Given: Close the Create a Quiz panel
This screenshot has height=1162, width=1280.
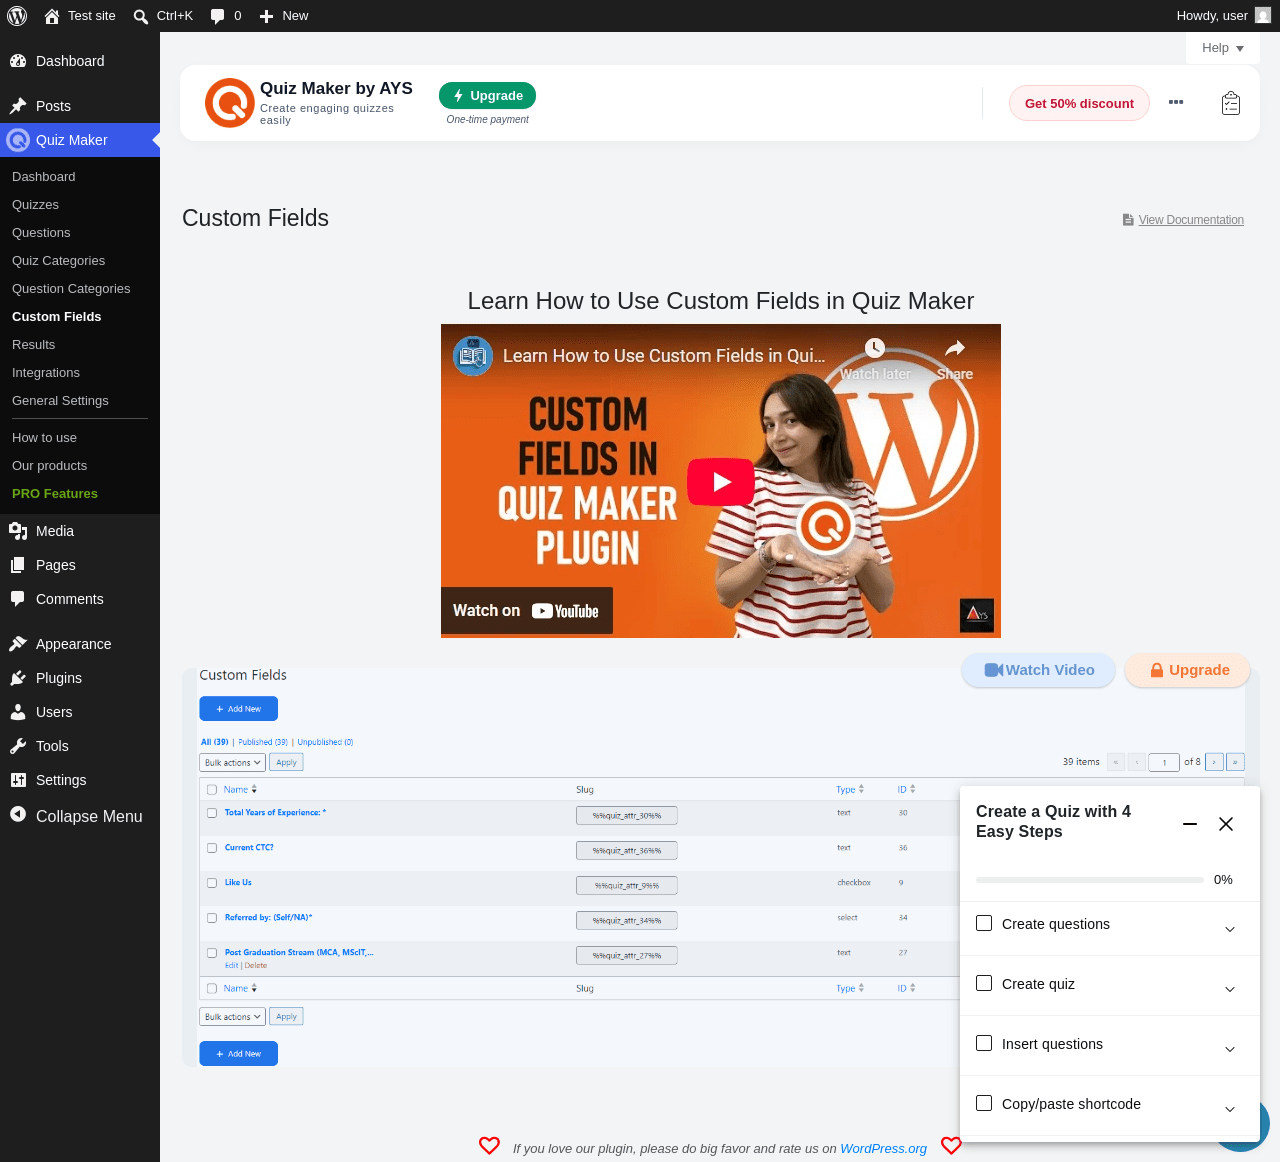Looking at the screenshot, I should (x=1226, y=824).
